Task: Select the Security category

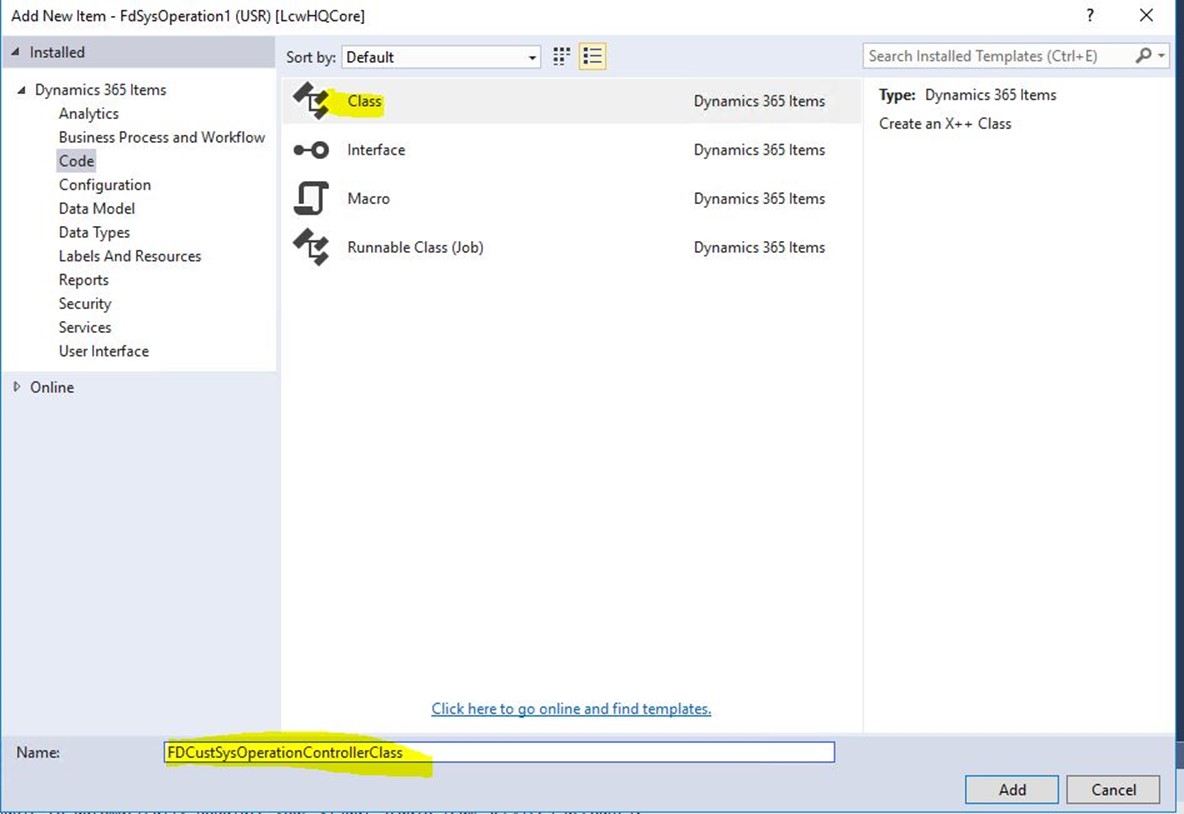Action: click(x=85, y=304)
